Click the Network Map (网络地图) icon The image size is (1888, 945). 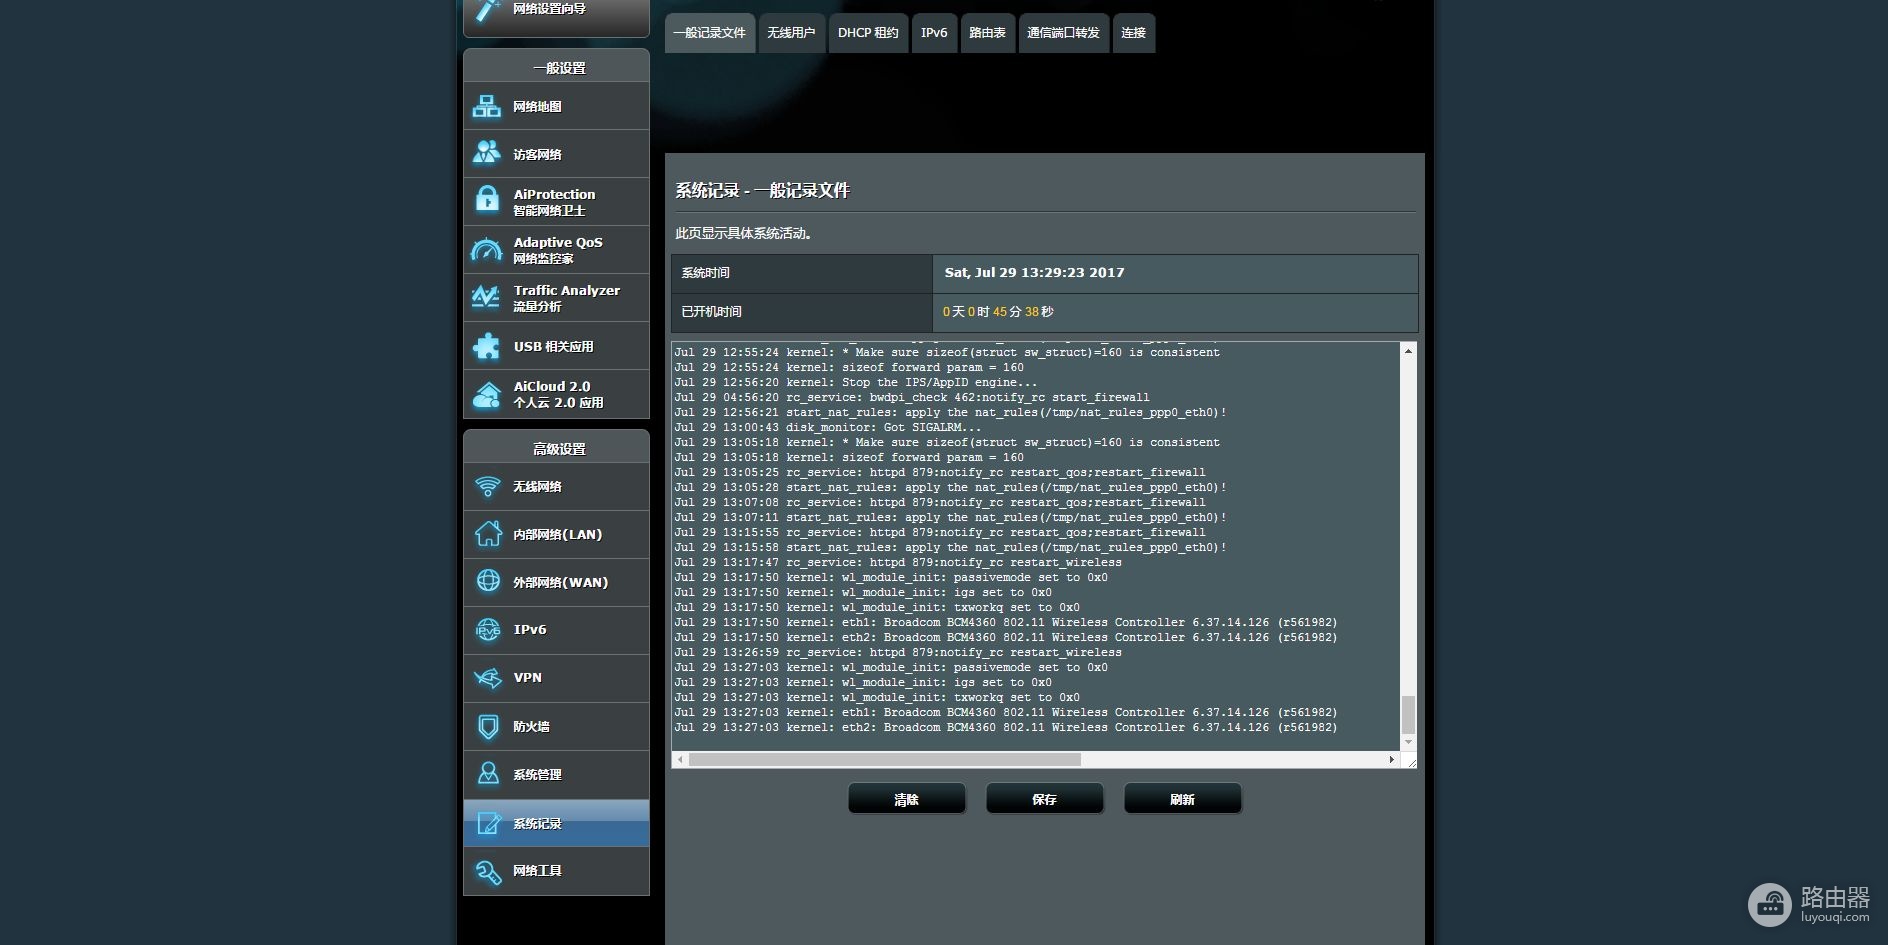487,106
